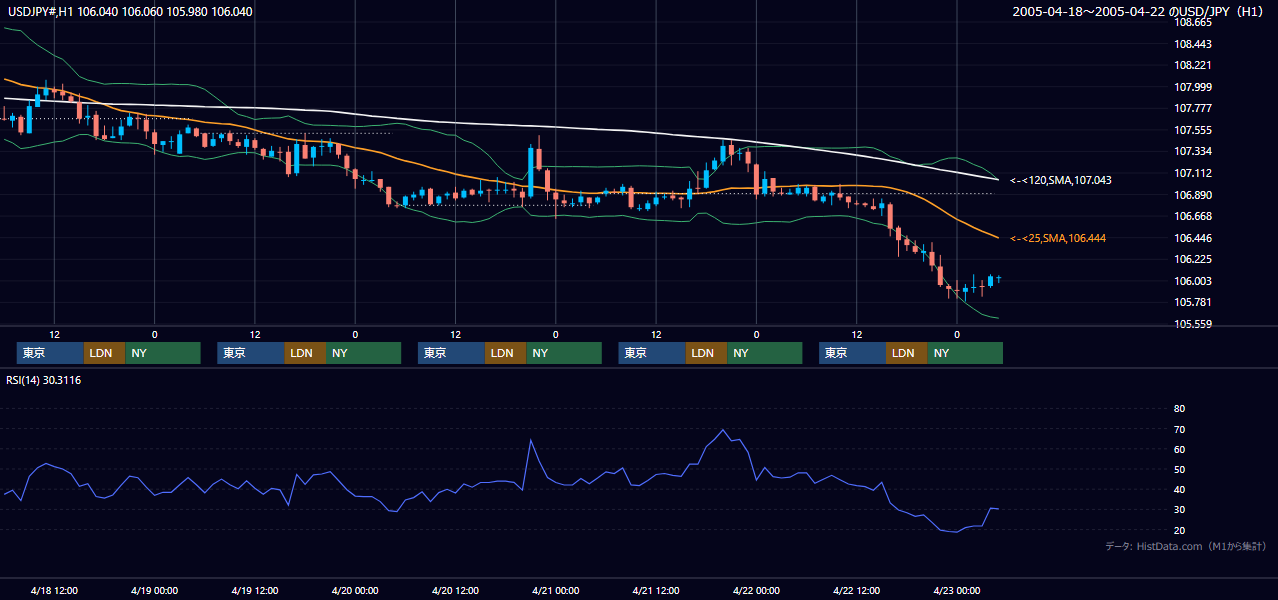
Task: Click price axis label 107.999
Action: point(1194,87)
